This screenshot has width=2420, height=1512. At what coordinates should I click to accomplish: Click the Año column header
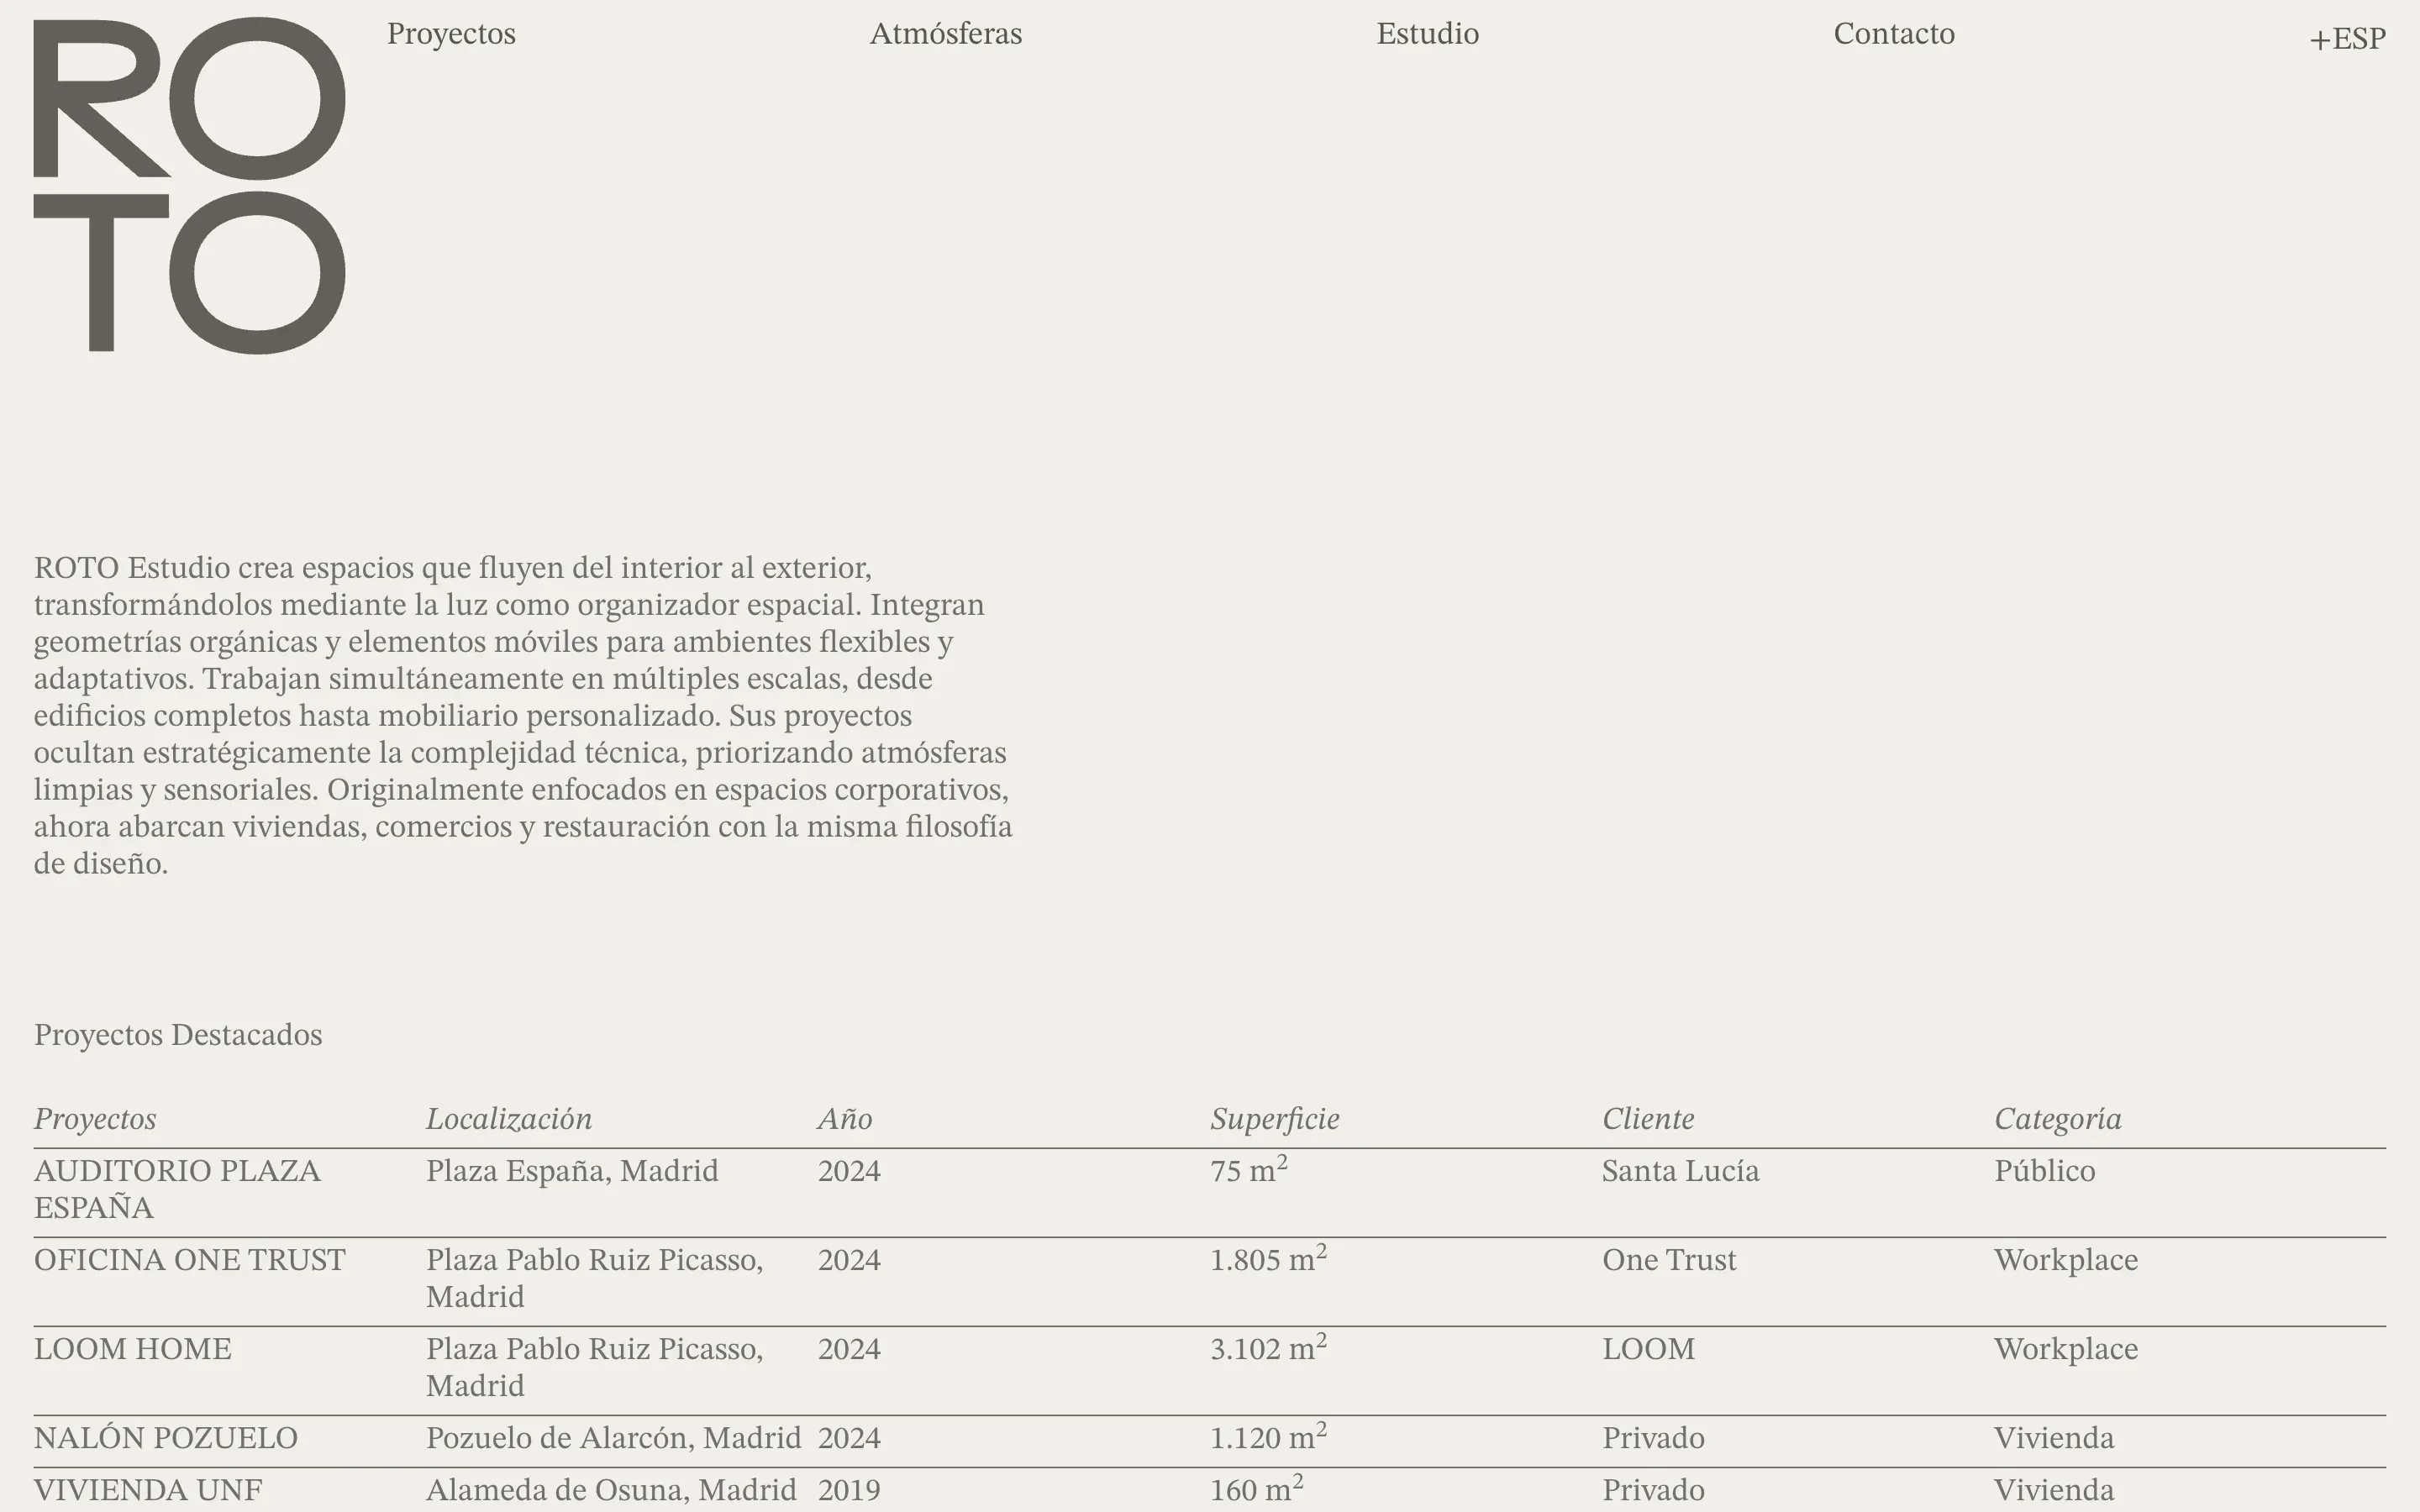pos(845,1119)
